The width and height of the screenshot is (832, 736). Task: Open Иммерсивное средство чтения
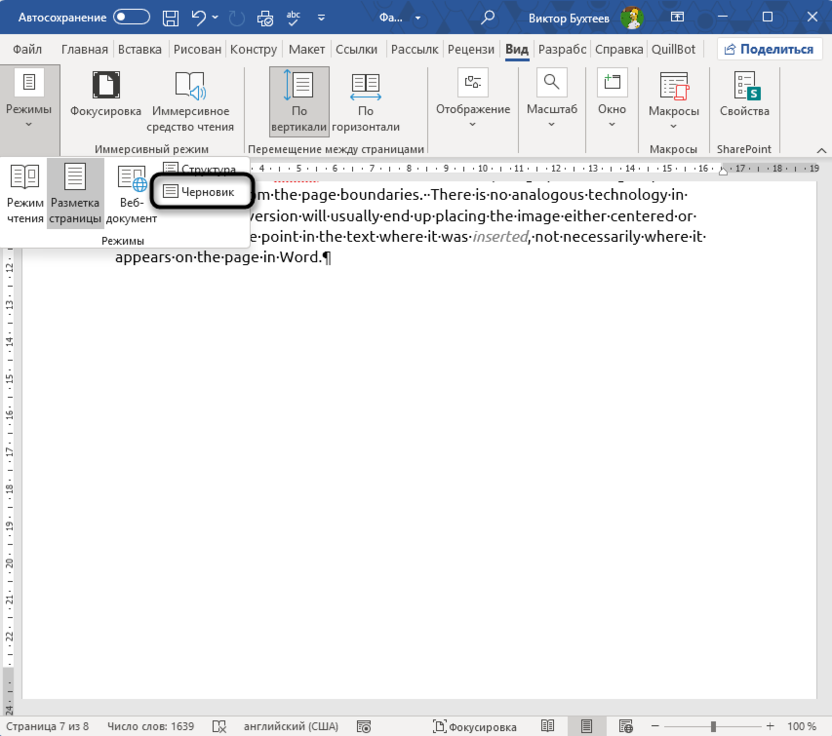(190, 102)
